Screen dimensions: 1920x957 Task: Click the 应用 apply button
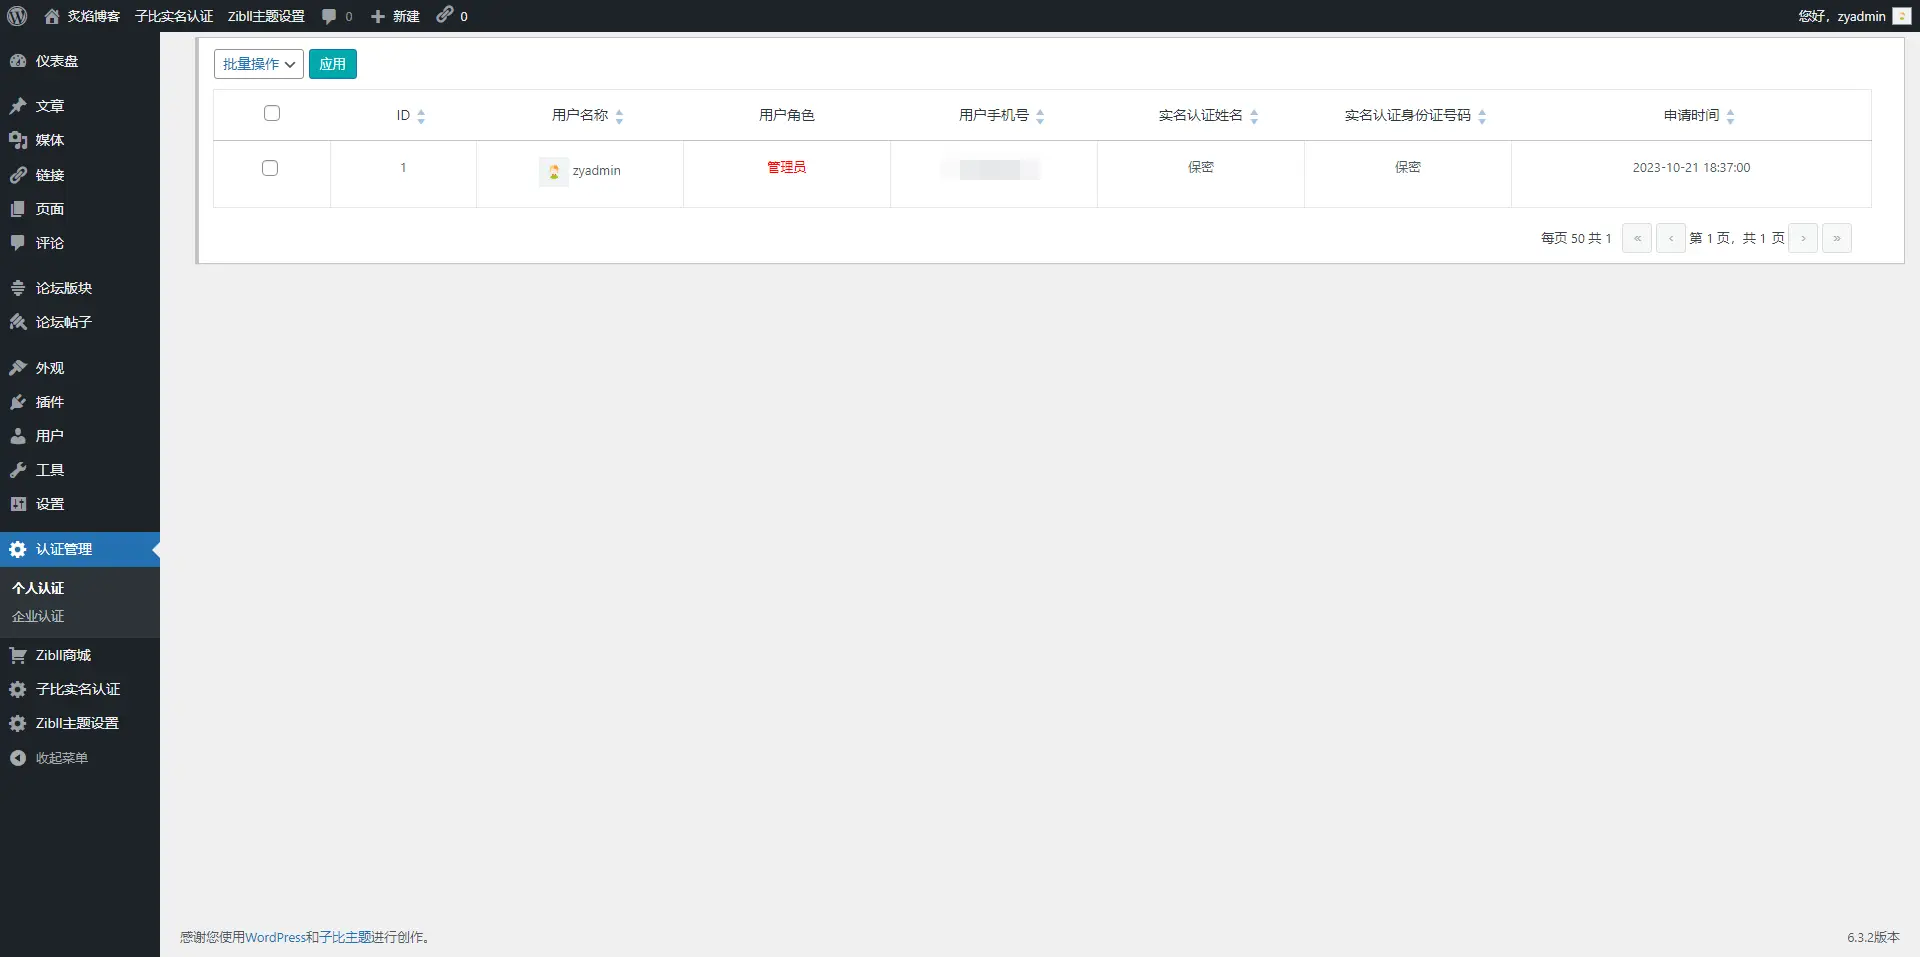coord(333,63)
